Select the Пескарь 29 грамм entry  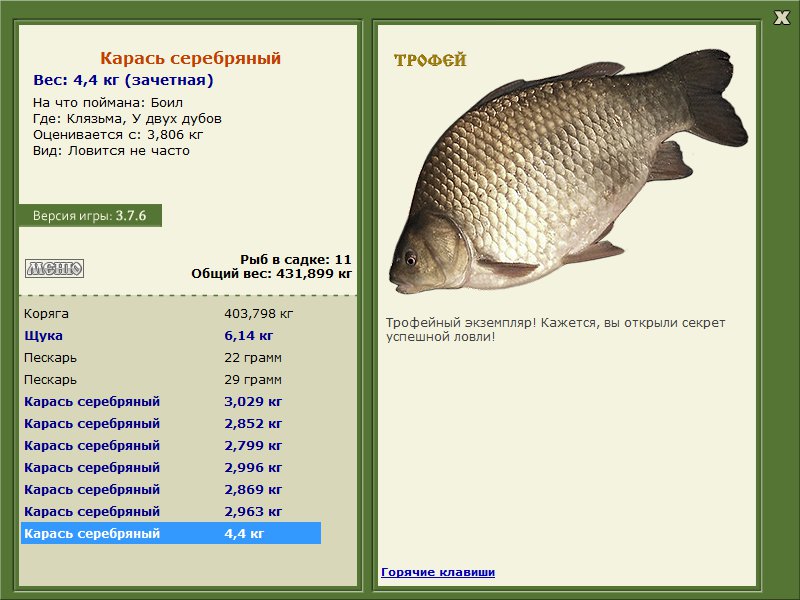pos(171,380)
